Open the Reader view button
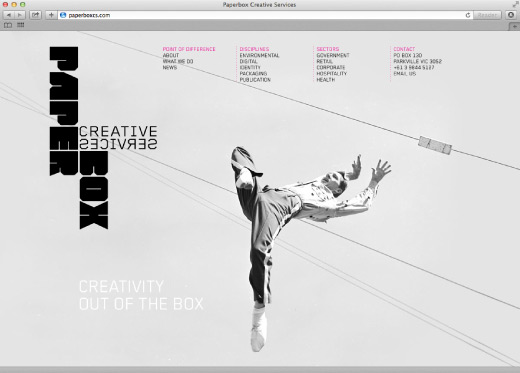Image resolution: width=520 pixels, height=373 pixels. click(x=487, y=15)
